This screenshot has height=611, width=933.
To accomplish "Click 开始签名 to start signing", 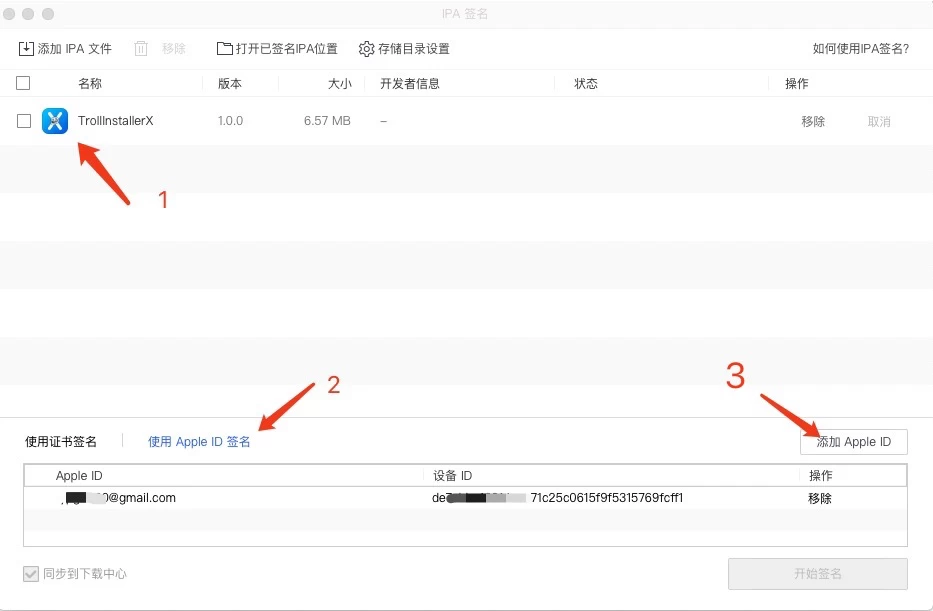I will [x=819, y=574].
